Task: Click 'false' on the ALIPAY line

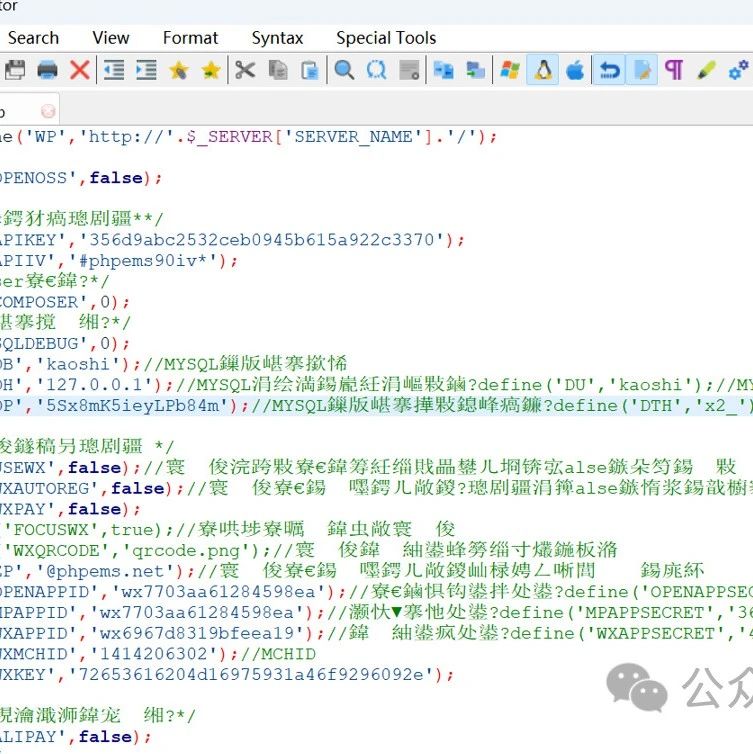Action: 105,736
